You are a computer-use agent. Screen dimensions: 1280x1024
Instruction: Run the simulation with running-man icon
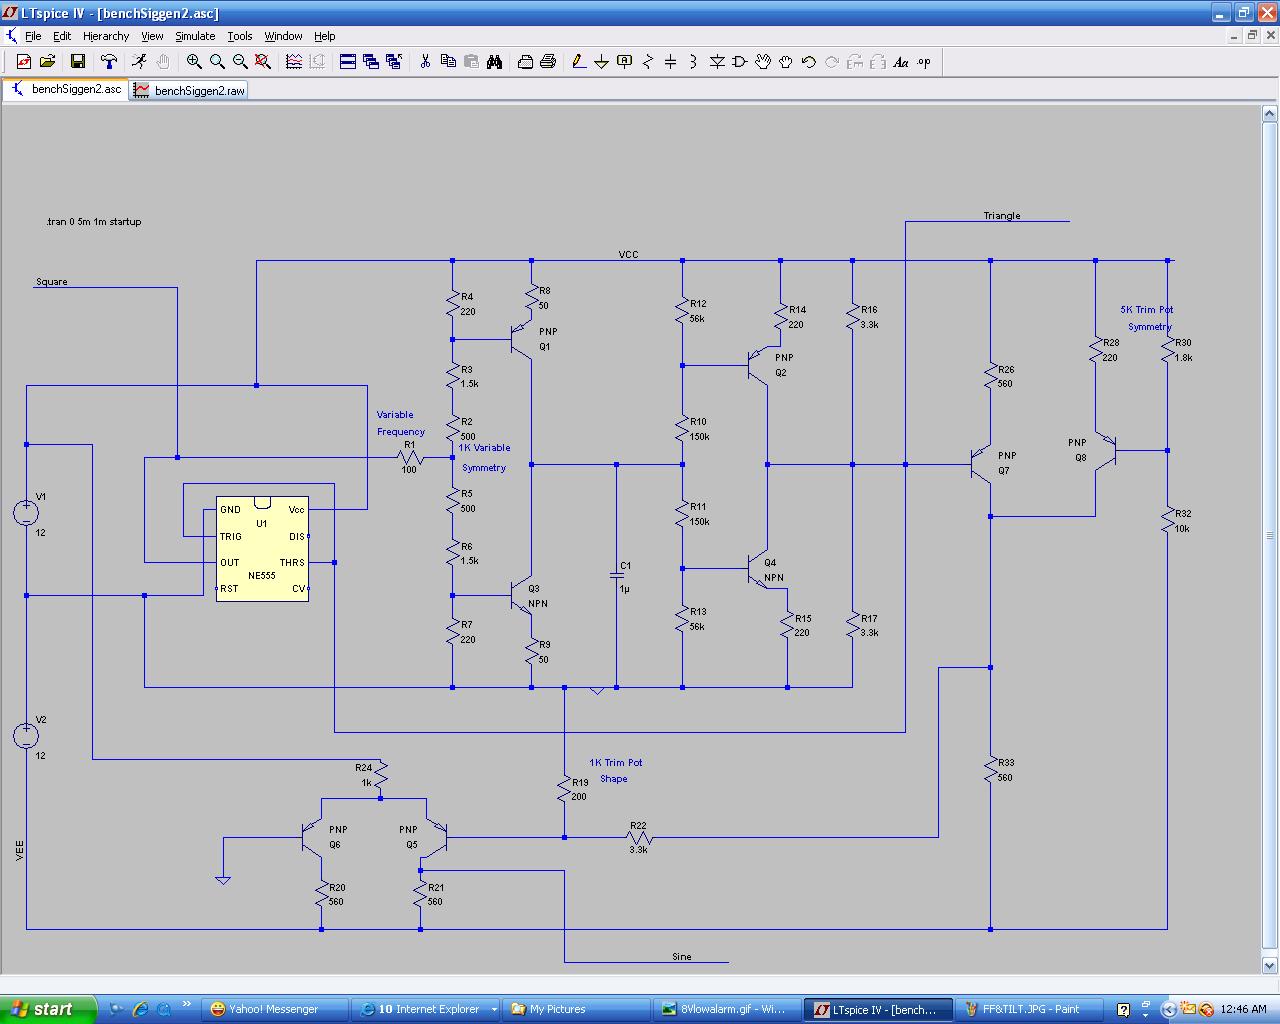[140, 62]
